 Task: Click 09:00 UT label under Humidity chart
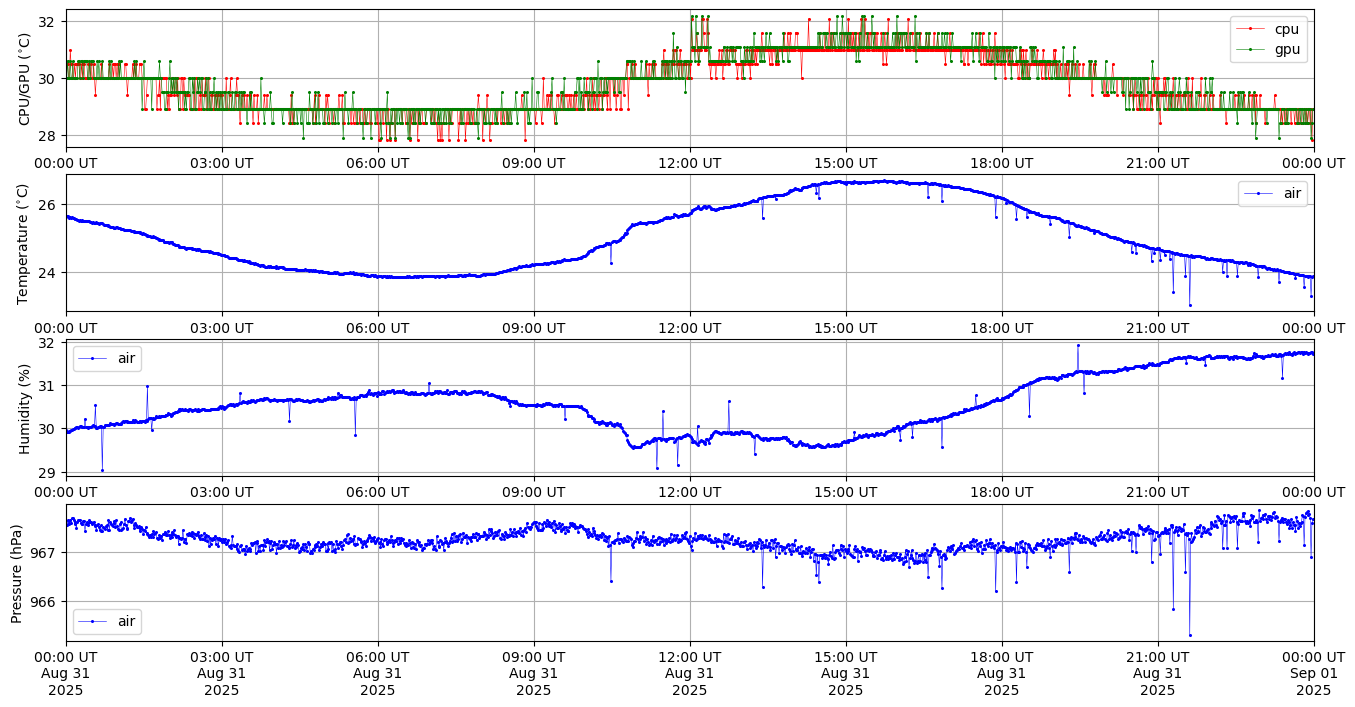pyautogui.click(x=534, y=493)
